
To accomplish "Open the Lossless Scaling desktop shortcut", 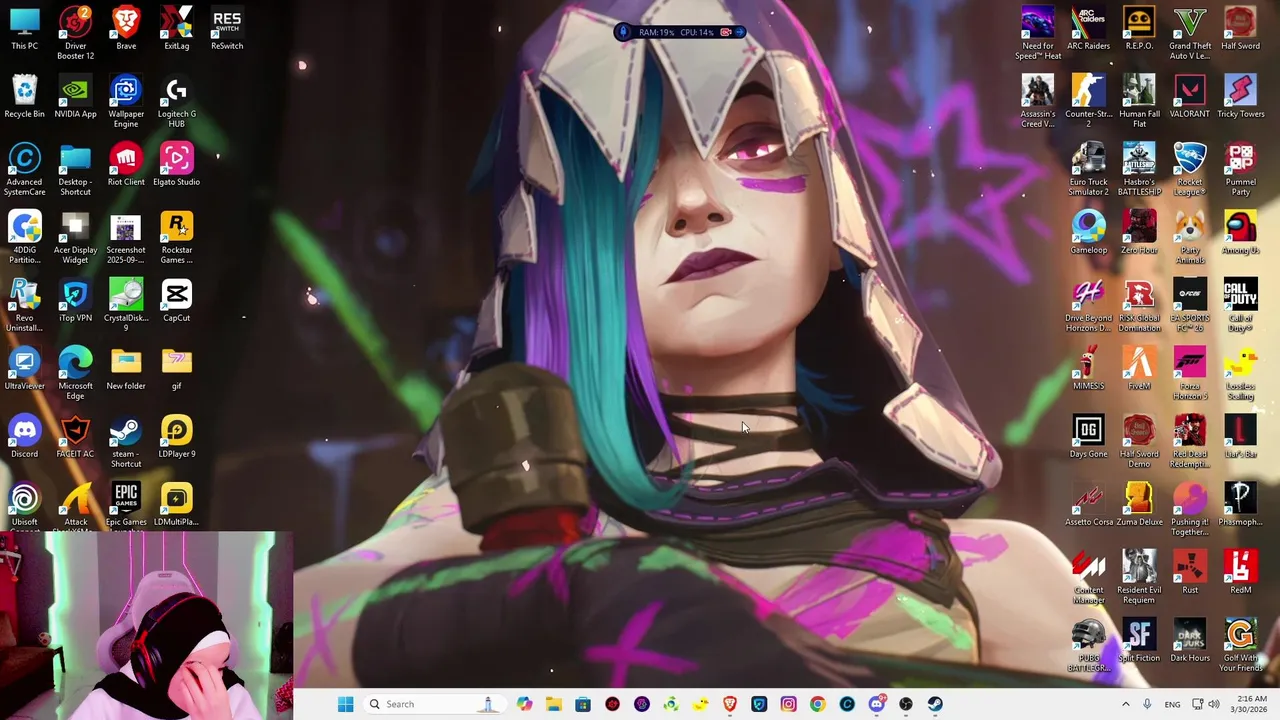I will (x=1241, y=373).
